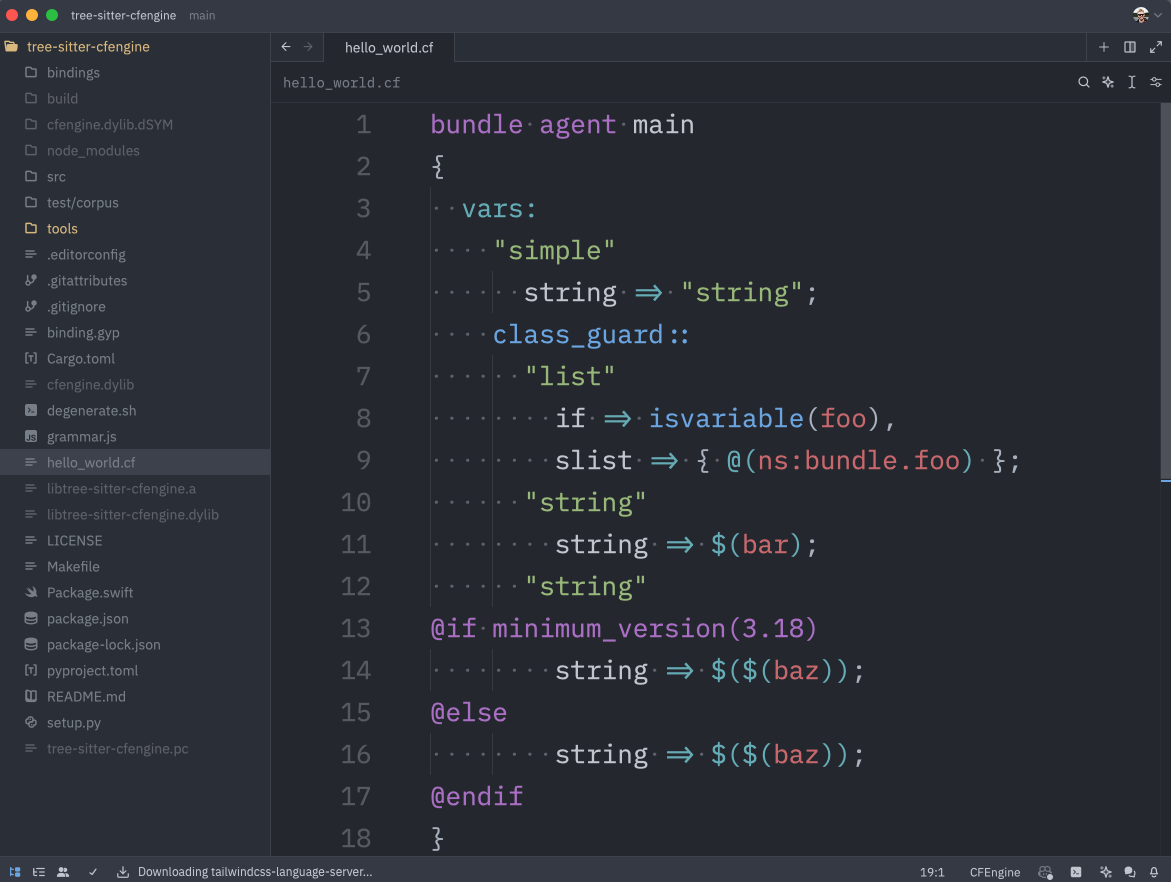This screenshot has height=882, width=1171.
Task: Click the main branch name in title bar
Action: click(202, 15)
